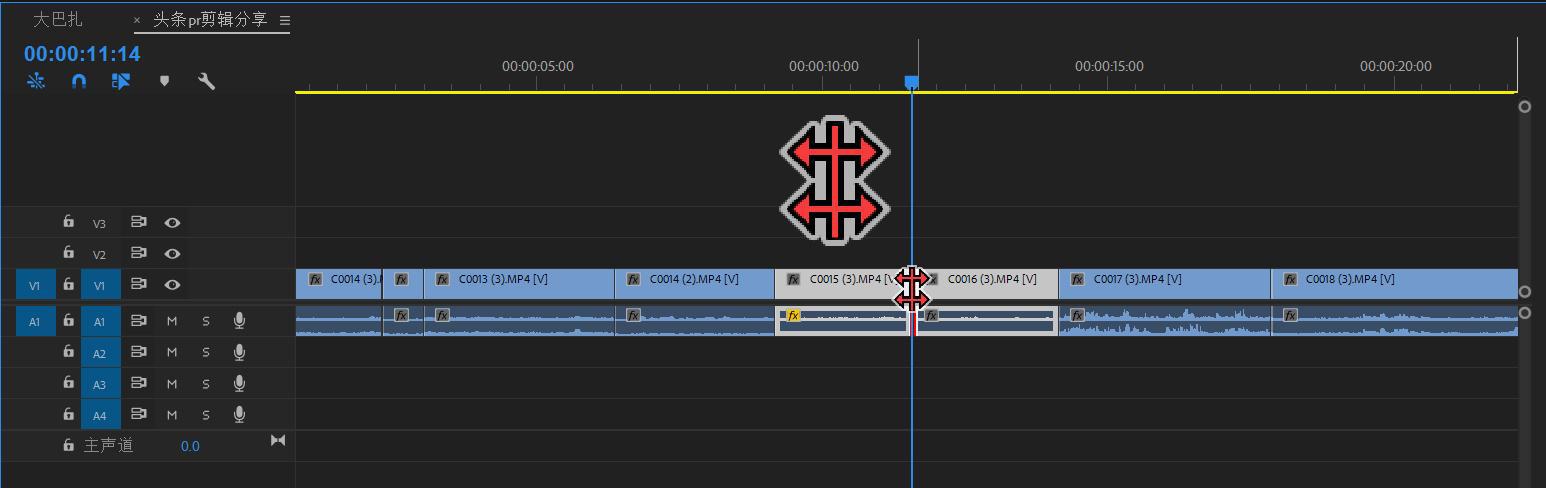Solo track A4

[206, 414]
